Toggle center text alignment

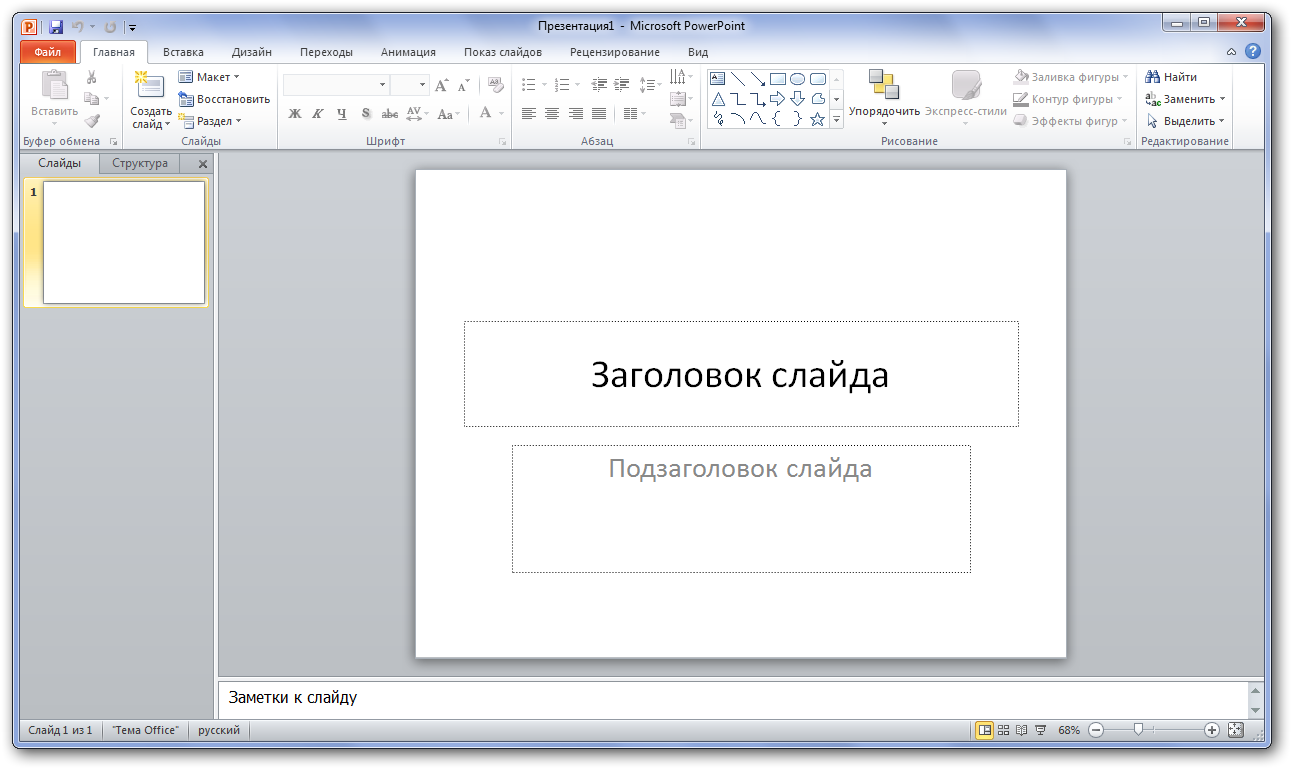[552, 114]
